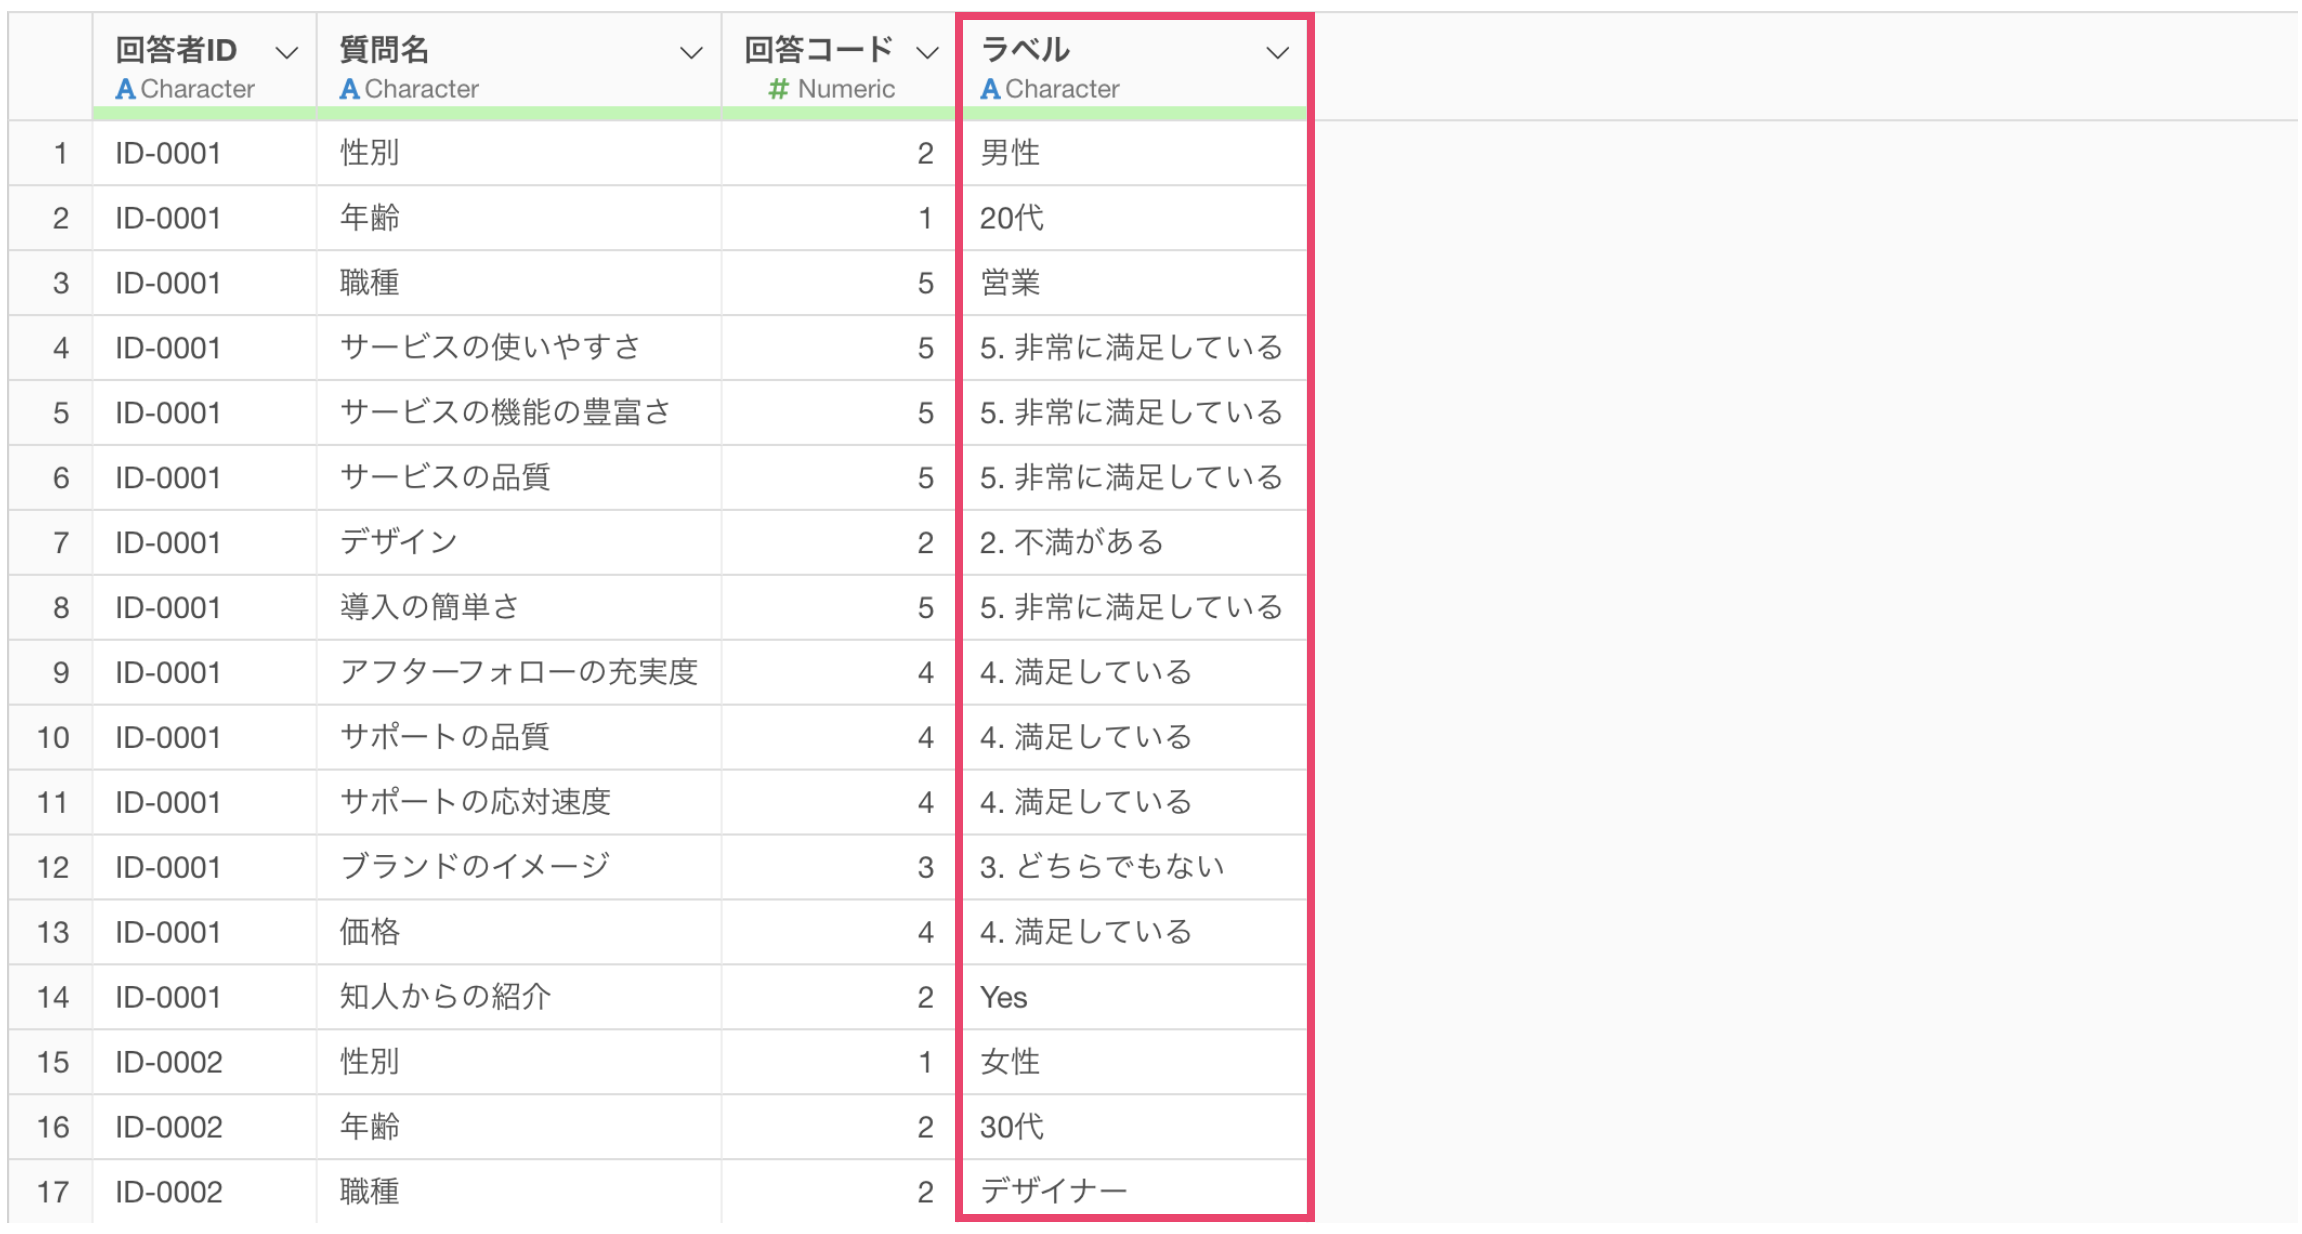
Task: Click the green quality bar under 質問名
Action: pyautogui.click(x=518, y=114)
